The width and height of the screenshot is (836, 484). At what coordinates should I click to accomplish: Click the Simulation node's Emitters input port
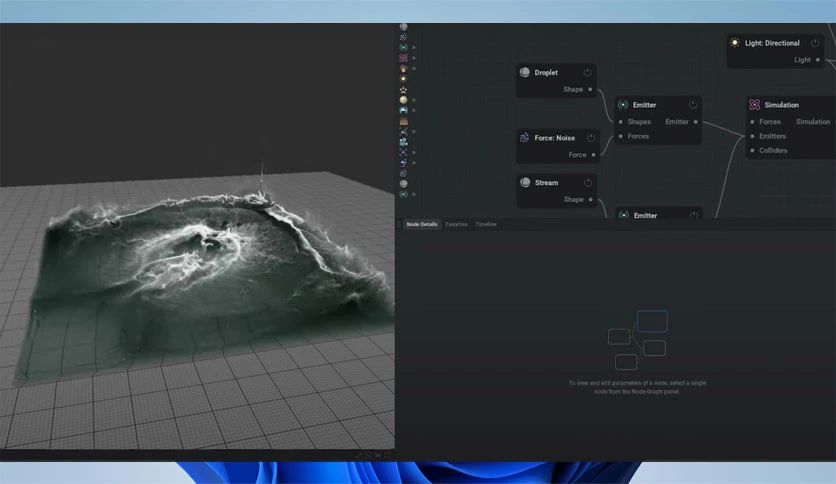[x=752, y=136]
